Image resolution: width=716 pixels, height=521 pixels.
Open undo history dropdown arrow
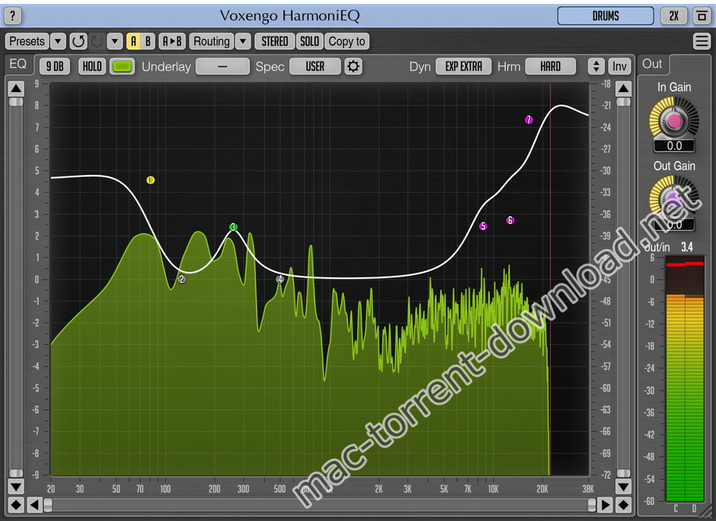115,42
